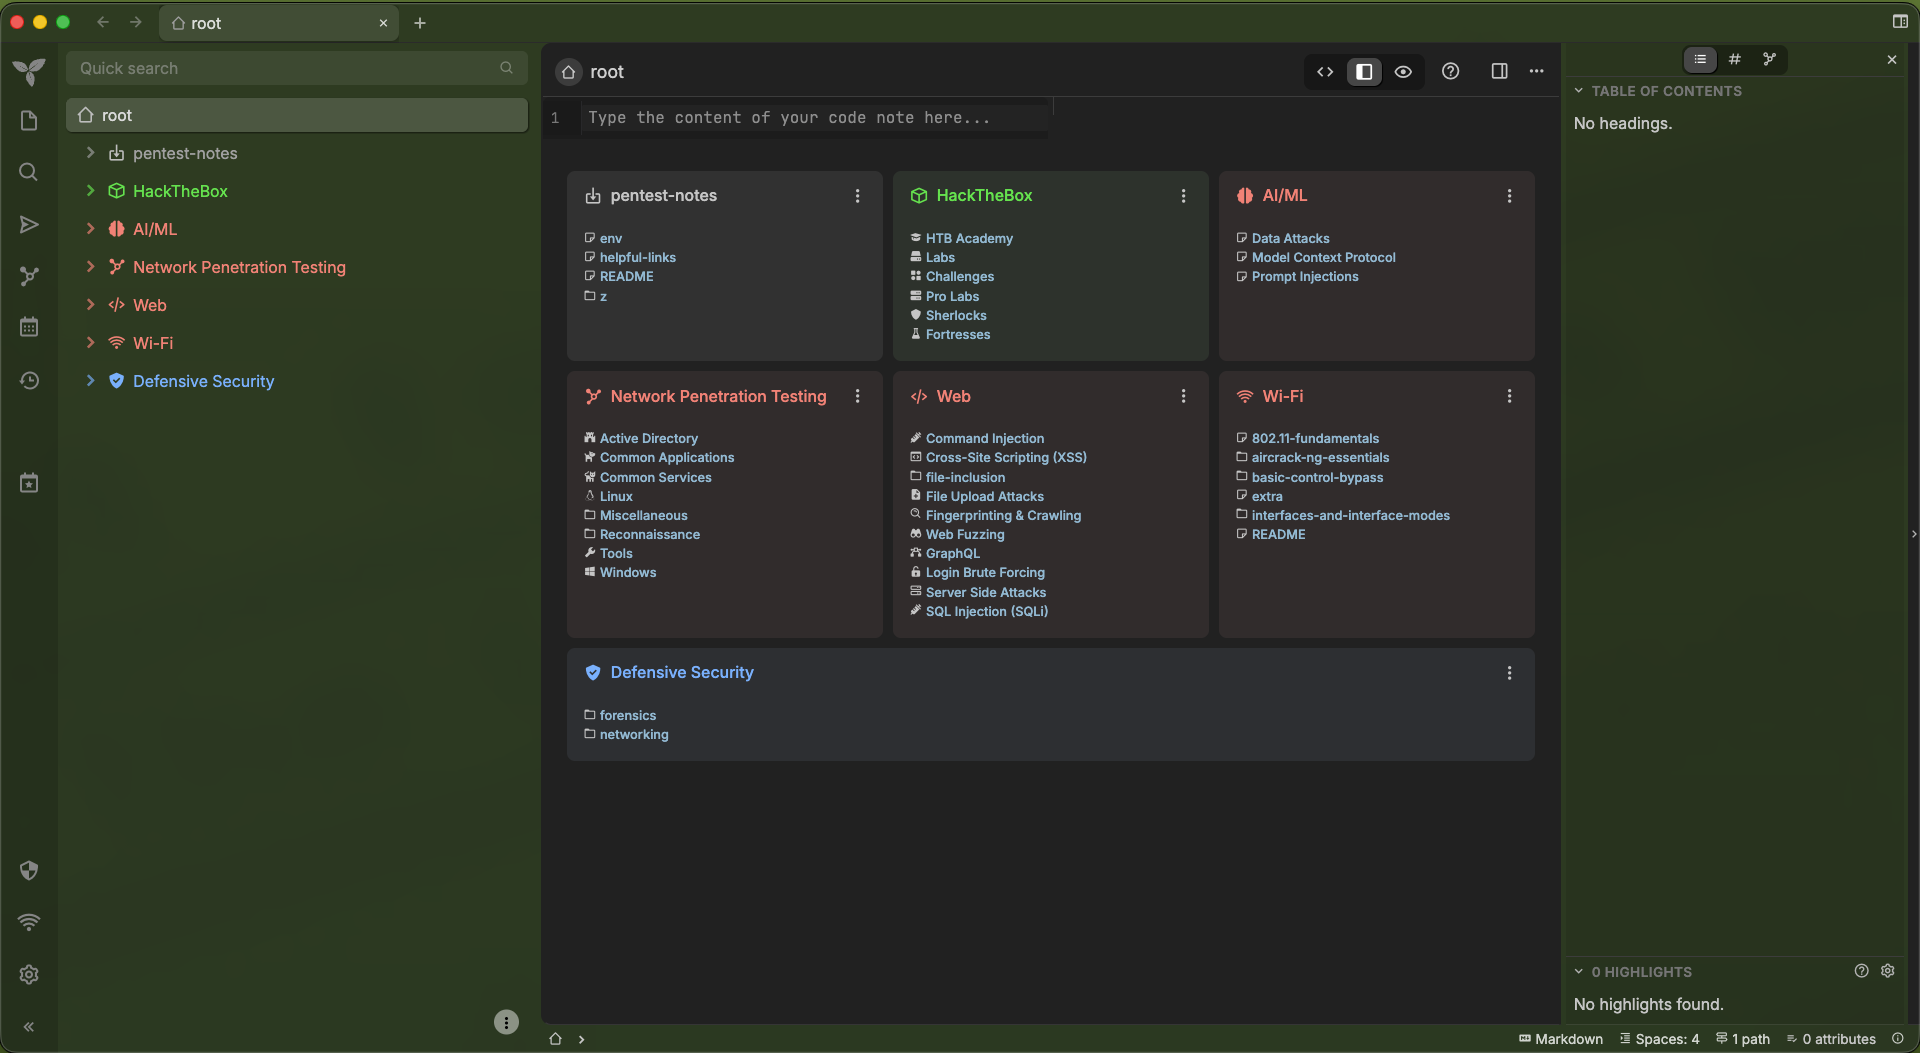Select the Table of Contents tab icon
The width and height of the screenshot is (1920, 1053).
[1700, 59]
